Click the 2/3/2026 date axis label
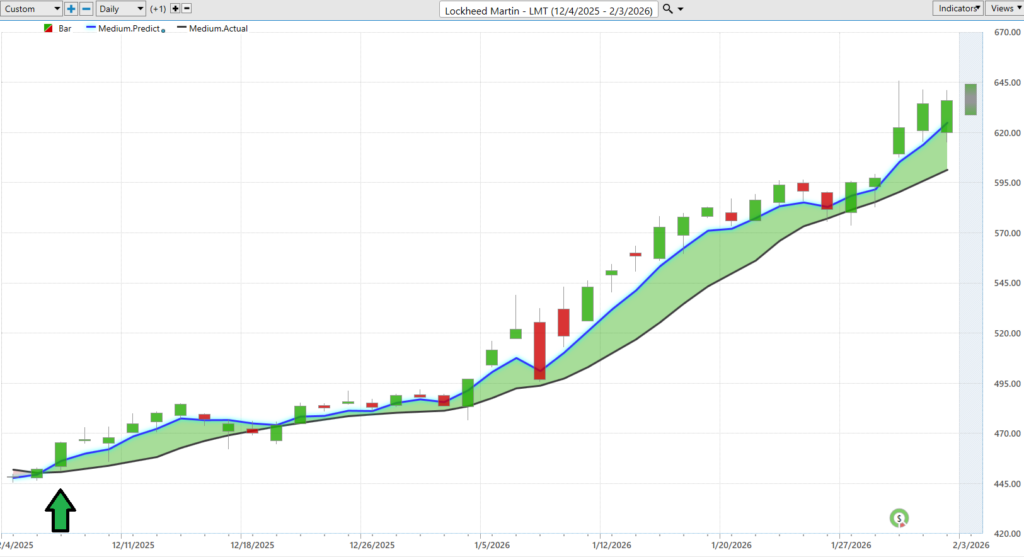 (970, 545)
